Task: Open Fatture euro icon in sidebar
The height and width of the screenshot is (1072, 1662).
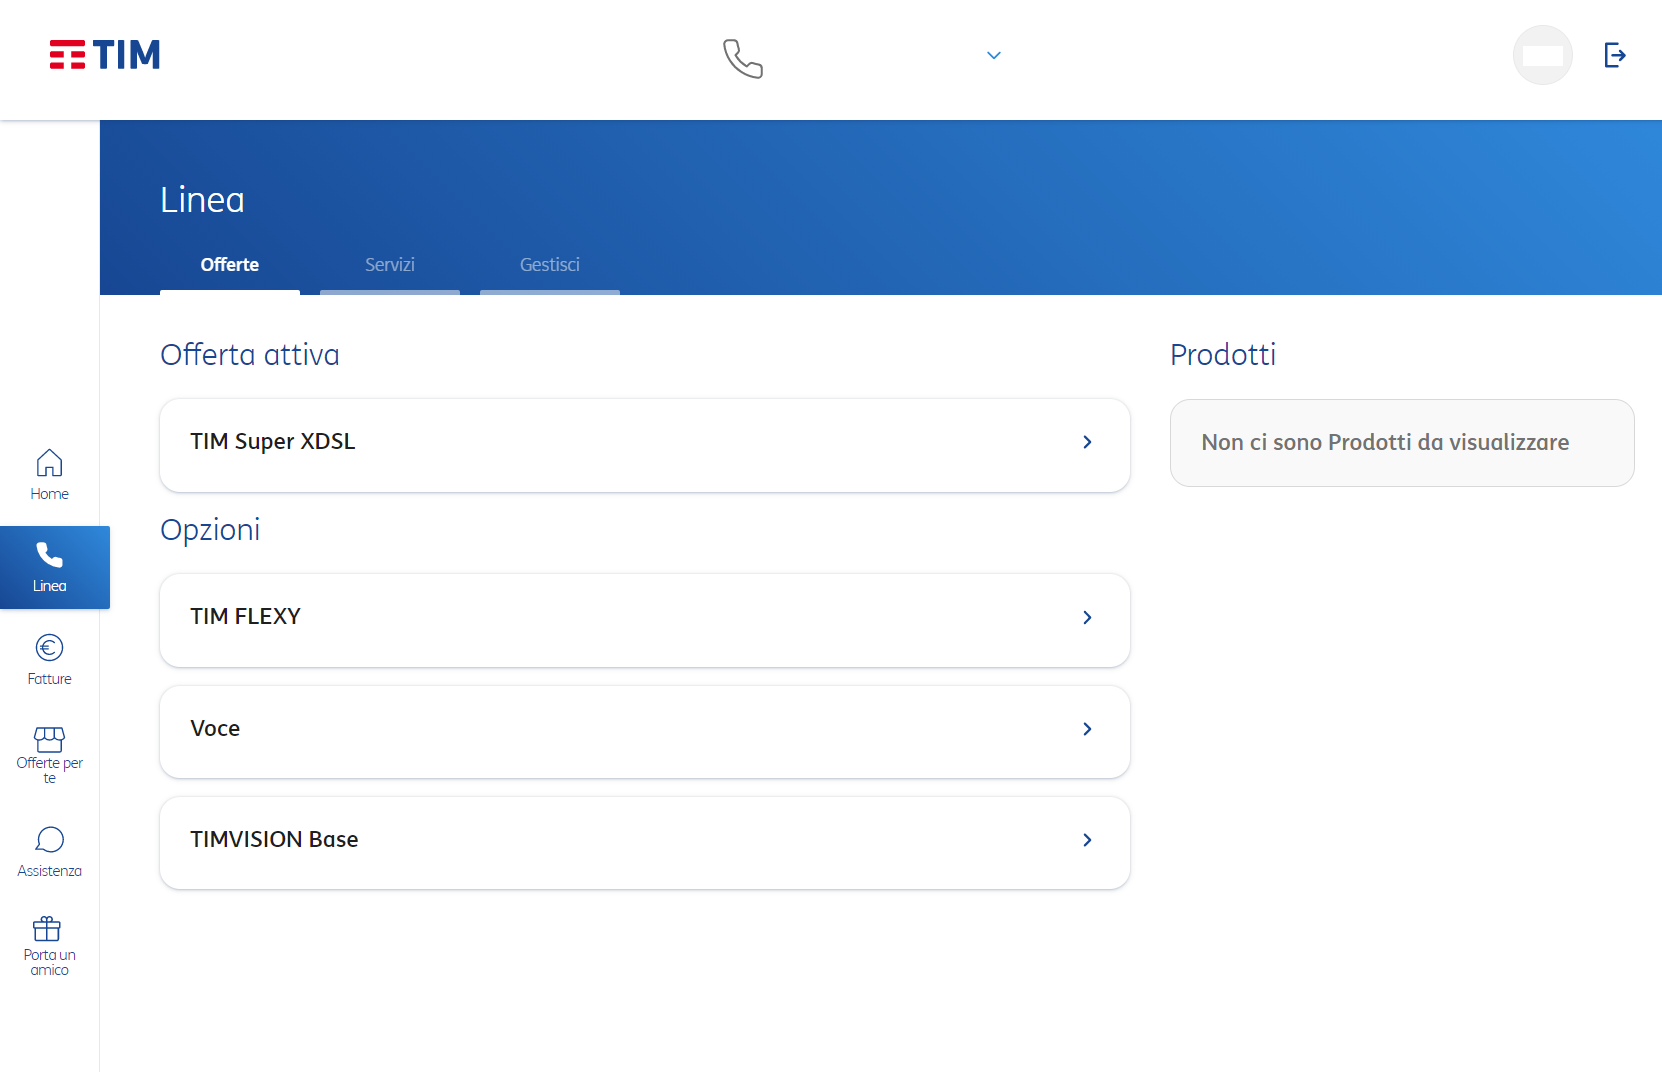Action: pos(49,648)
